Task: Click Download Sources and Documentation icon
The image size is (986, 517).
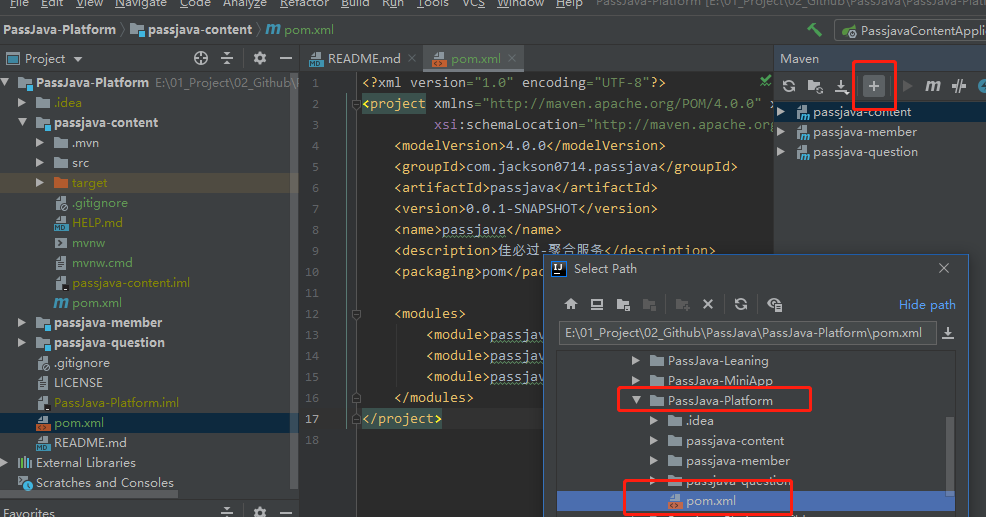Action: (842, 86)
